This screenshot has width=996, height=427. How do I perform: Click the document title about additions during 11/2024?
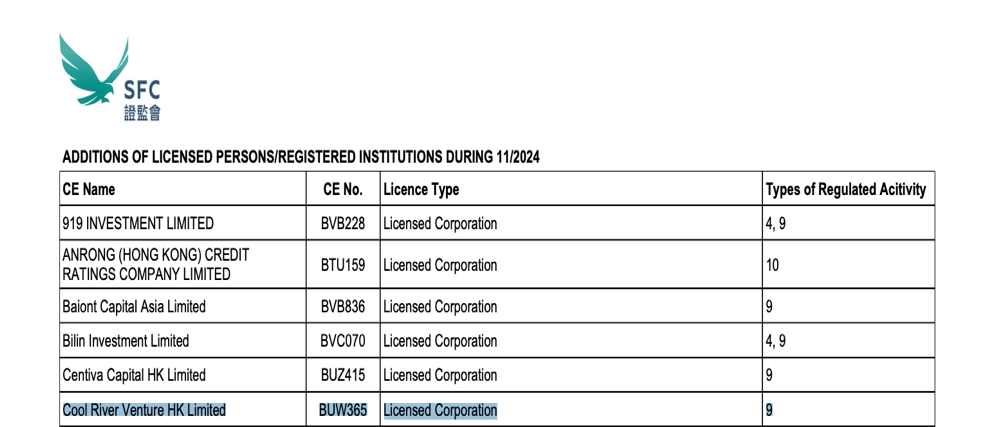(301, 158)
